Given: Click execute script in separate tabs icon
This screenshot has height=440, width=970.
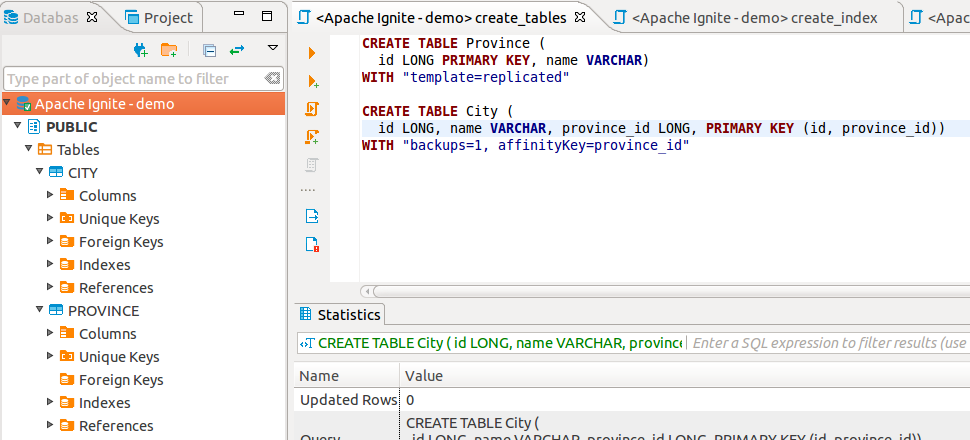Looking at the screenshot, I should [312, 137].
